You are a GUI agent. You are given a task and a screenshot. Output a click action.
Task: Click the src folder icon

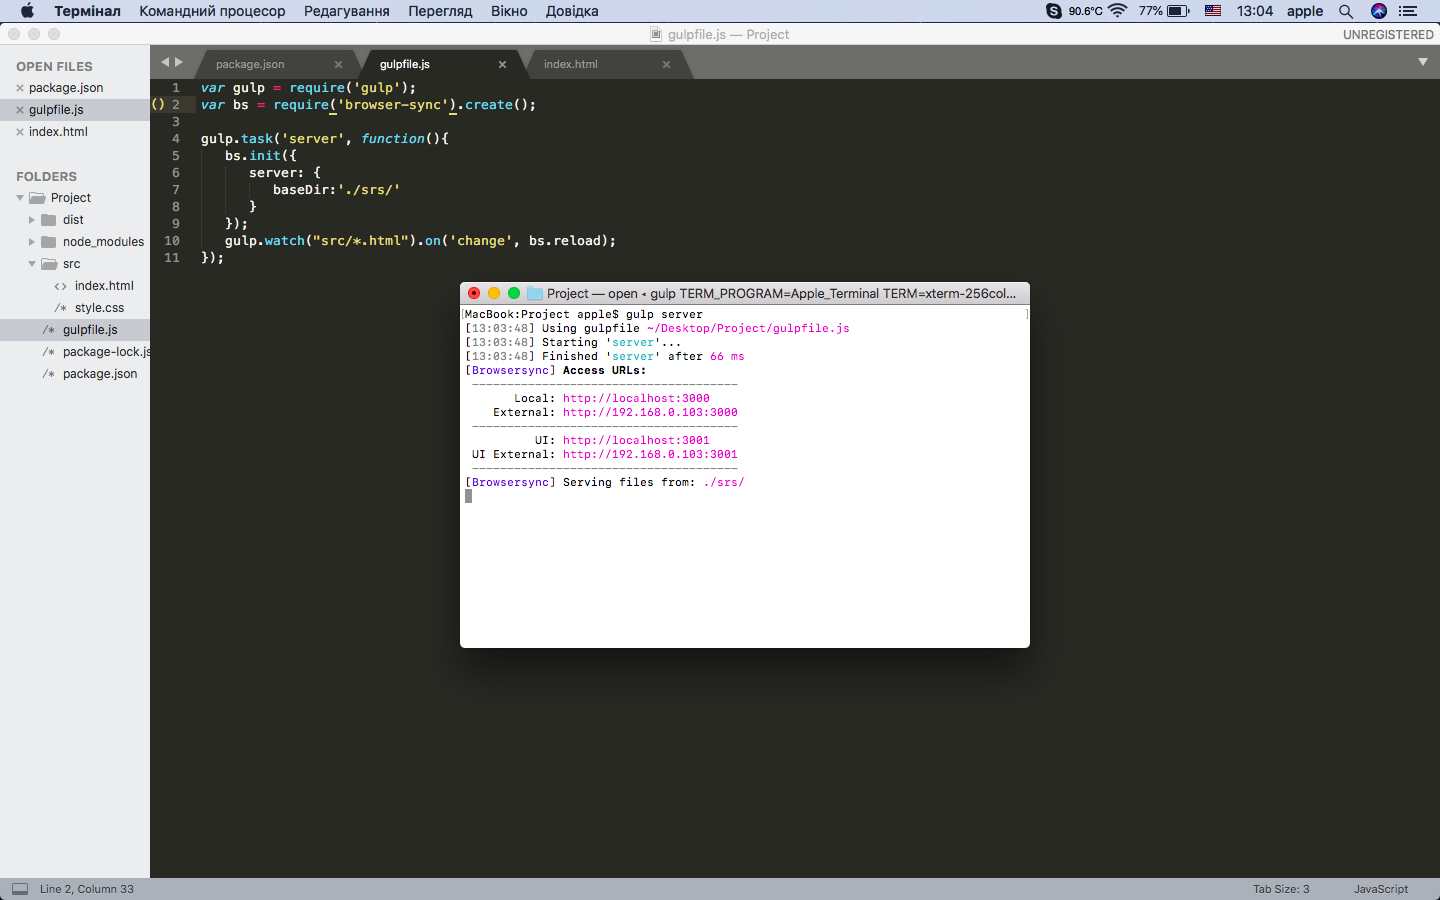click(x=48, y=264)
